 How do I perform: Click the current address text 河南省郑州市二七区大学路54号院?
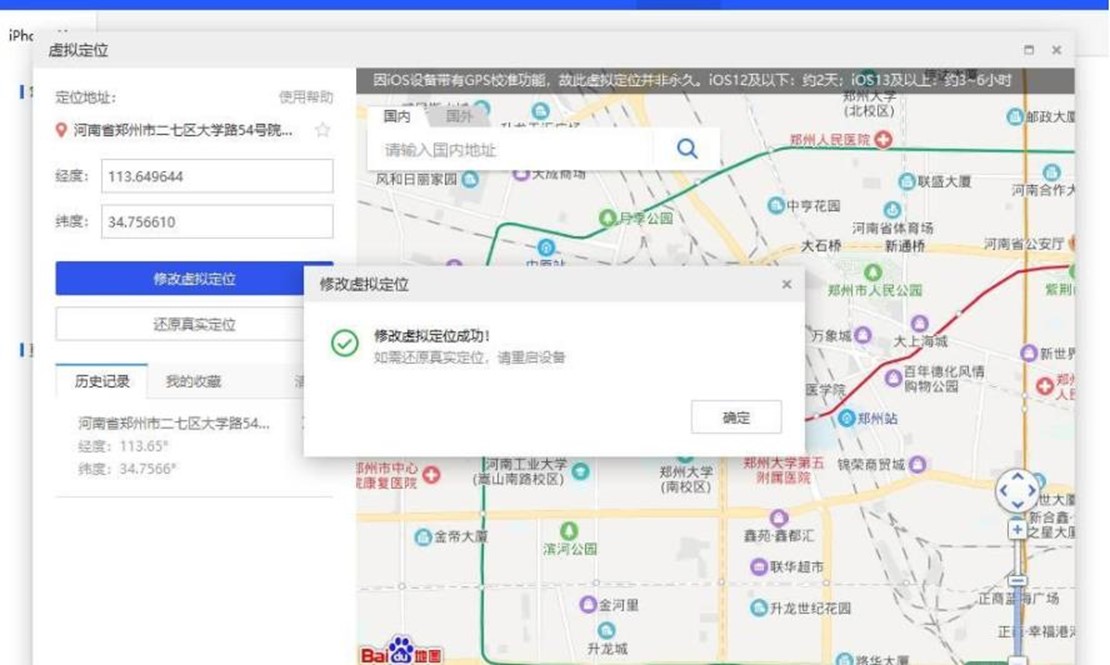[183, 130]
